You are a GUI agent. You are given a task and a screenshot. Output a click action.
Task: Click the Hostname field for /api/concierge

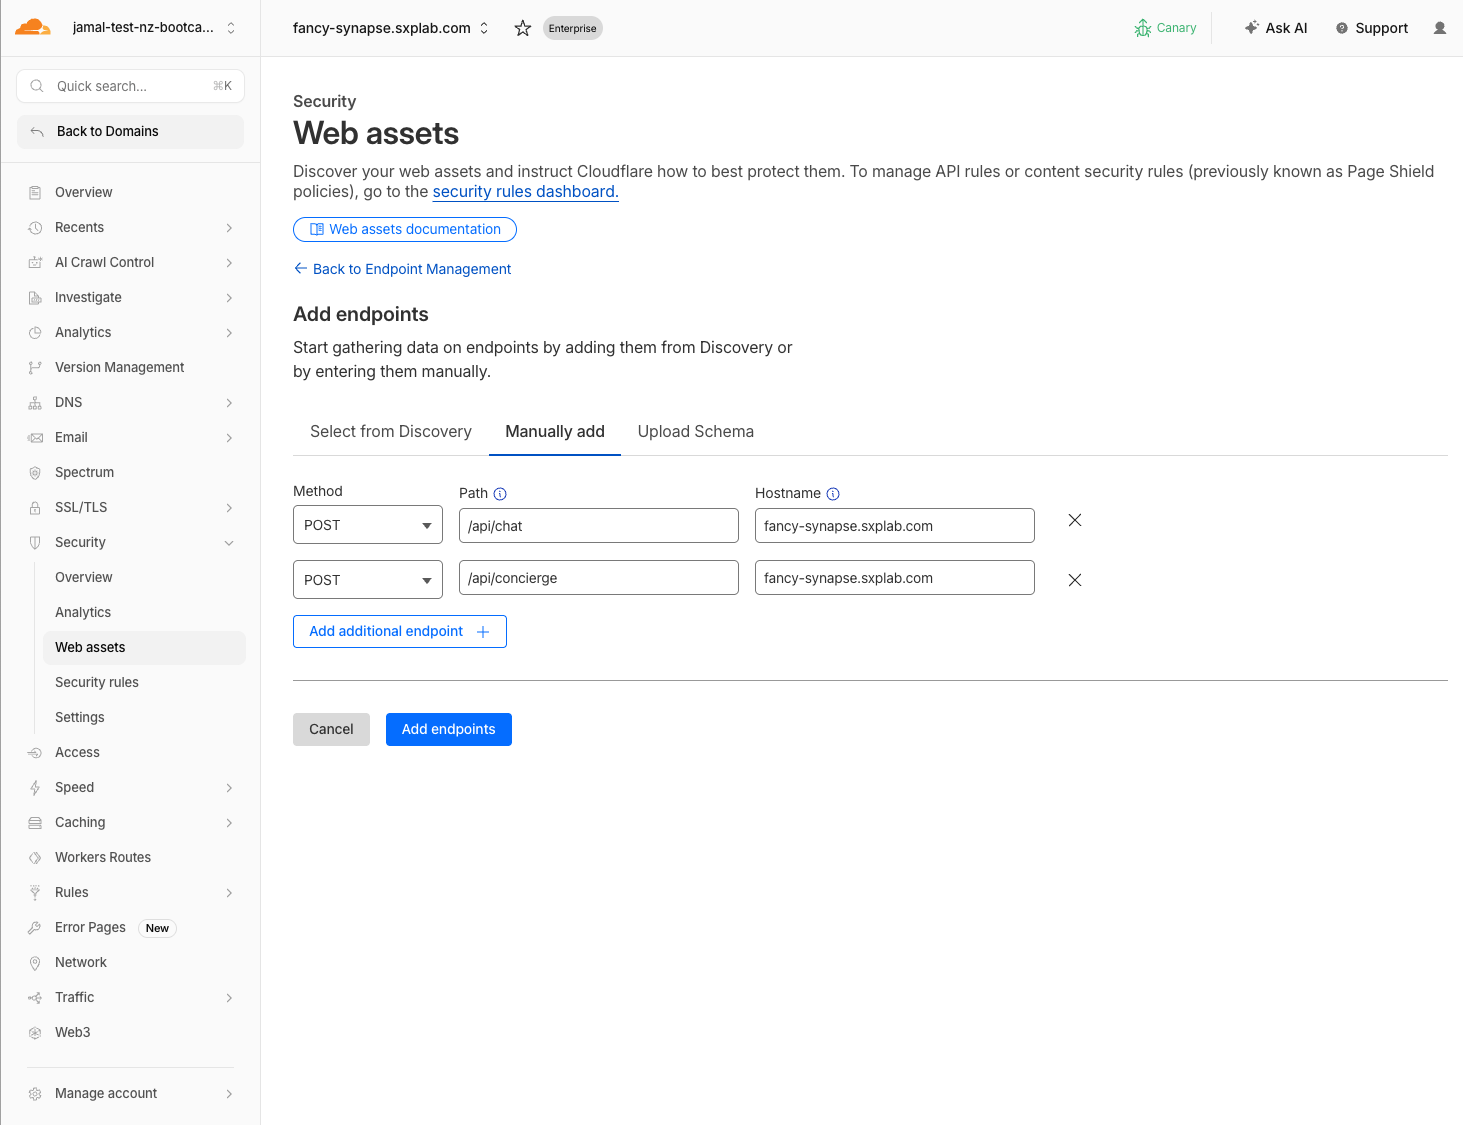[895, 578]
